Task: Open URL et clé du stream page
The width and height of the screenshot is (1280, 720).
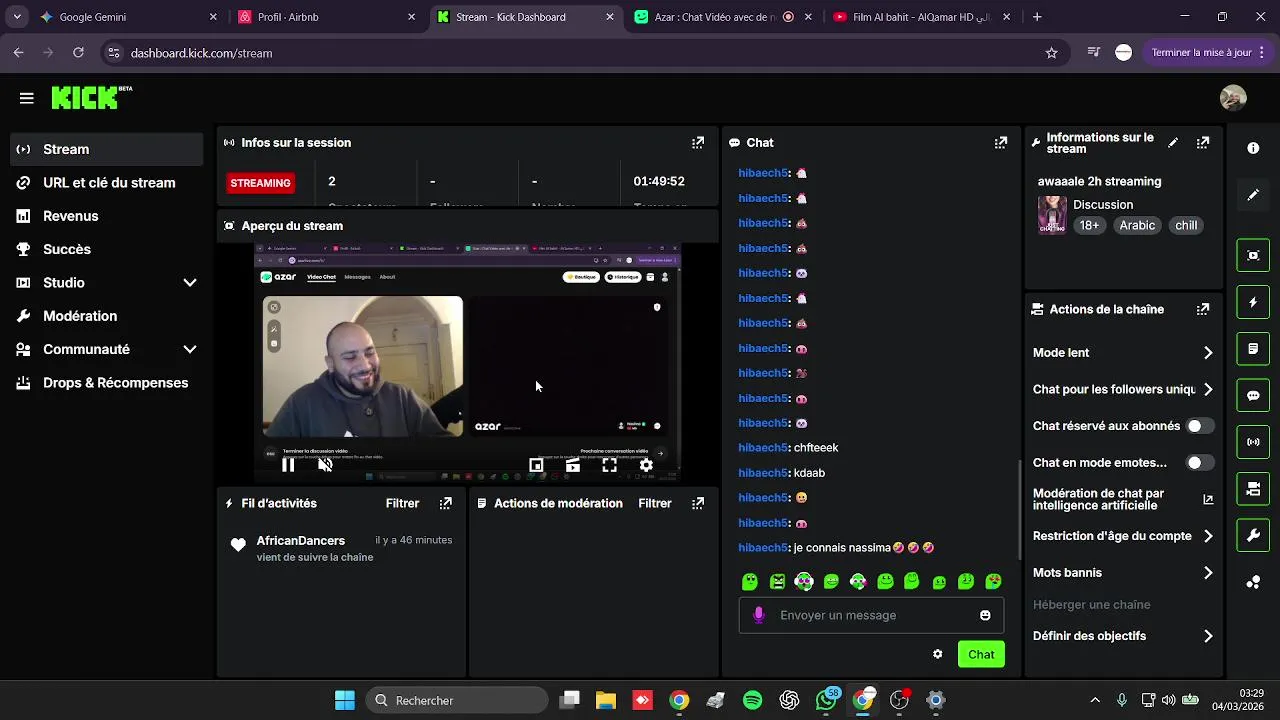Action: (106, 183)
